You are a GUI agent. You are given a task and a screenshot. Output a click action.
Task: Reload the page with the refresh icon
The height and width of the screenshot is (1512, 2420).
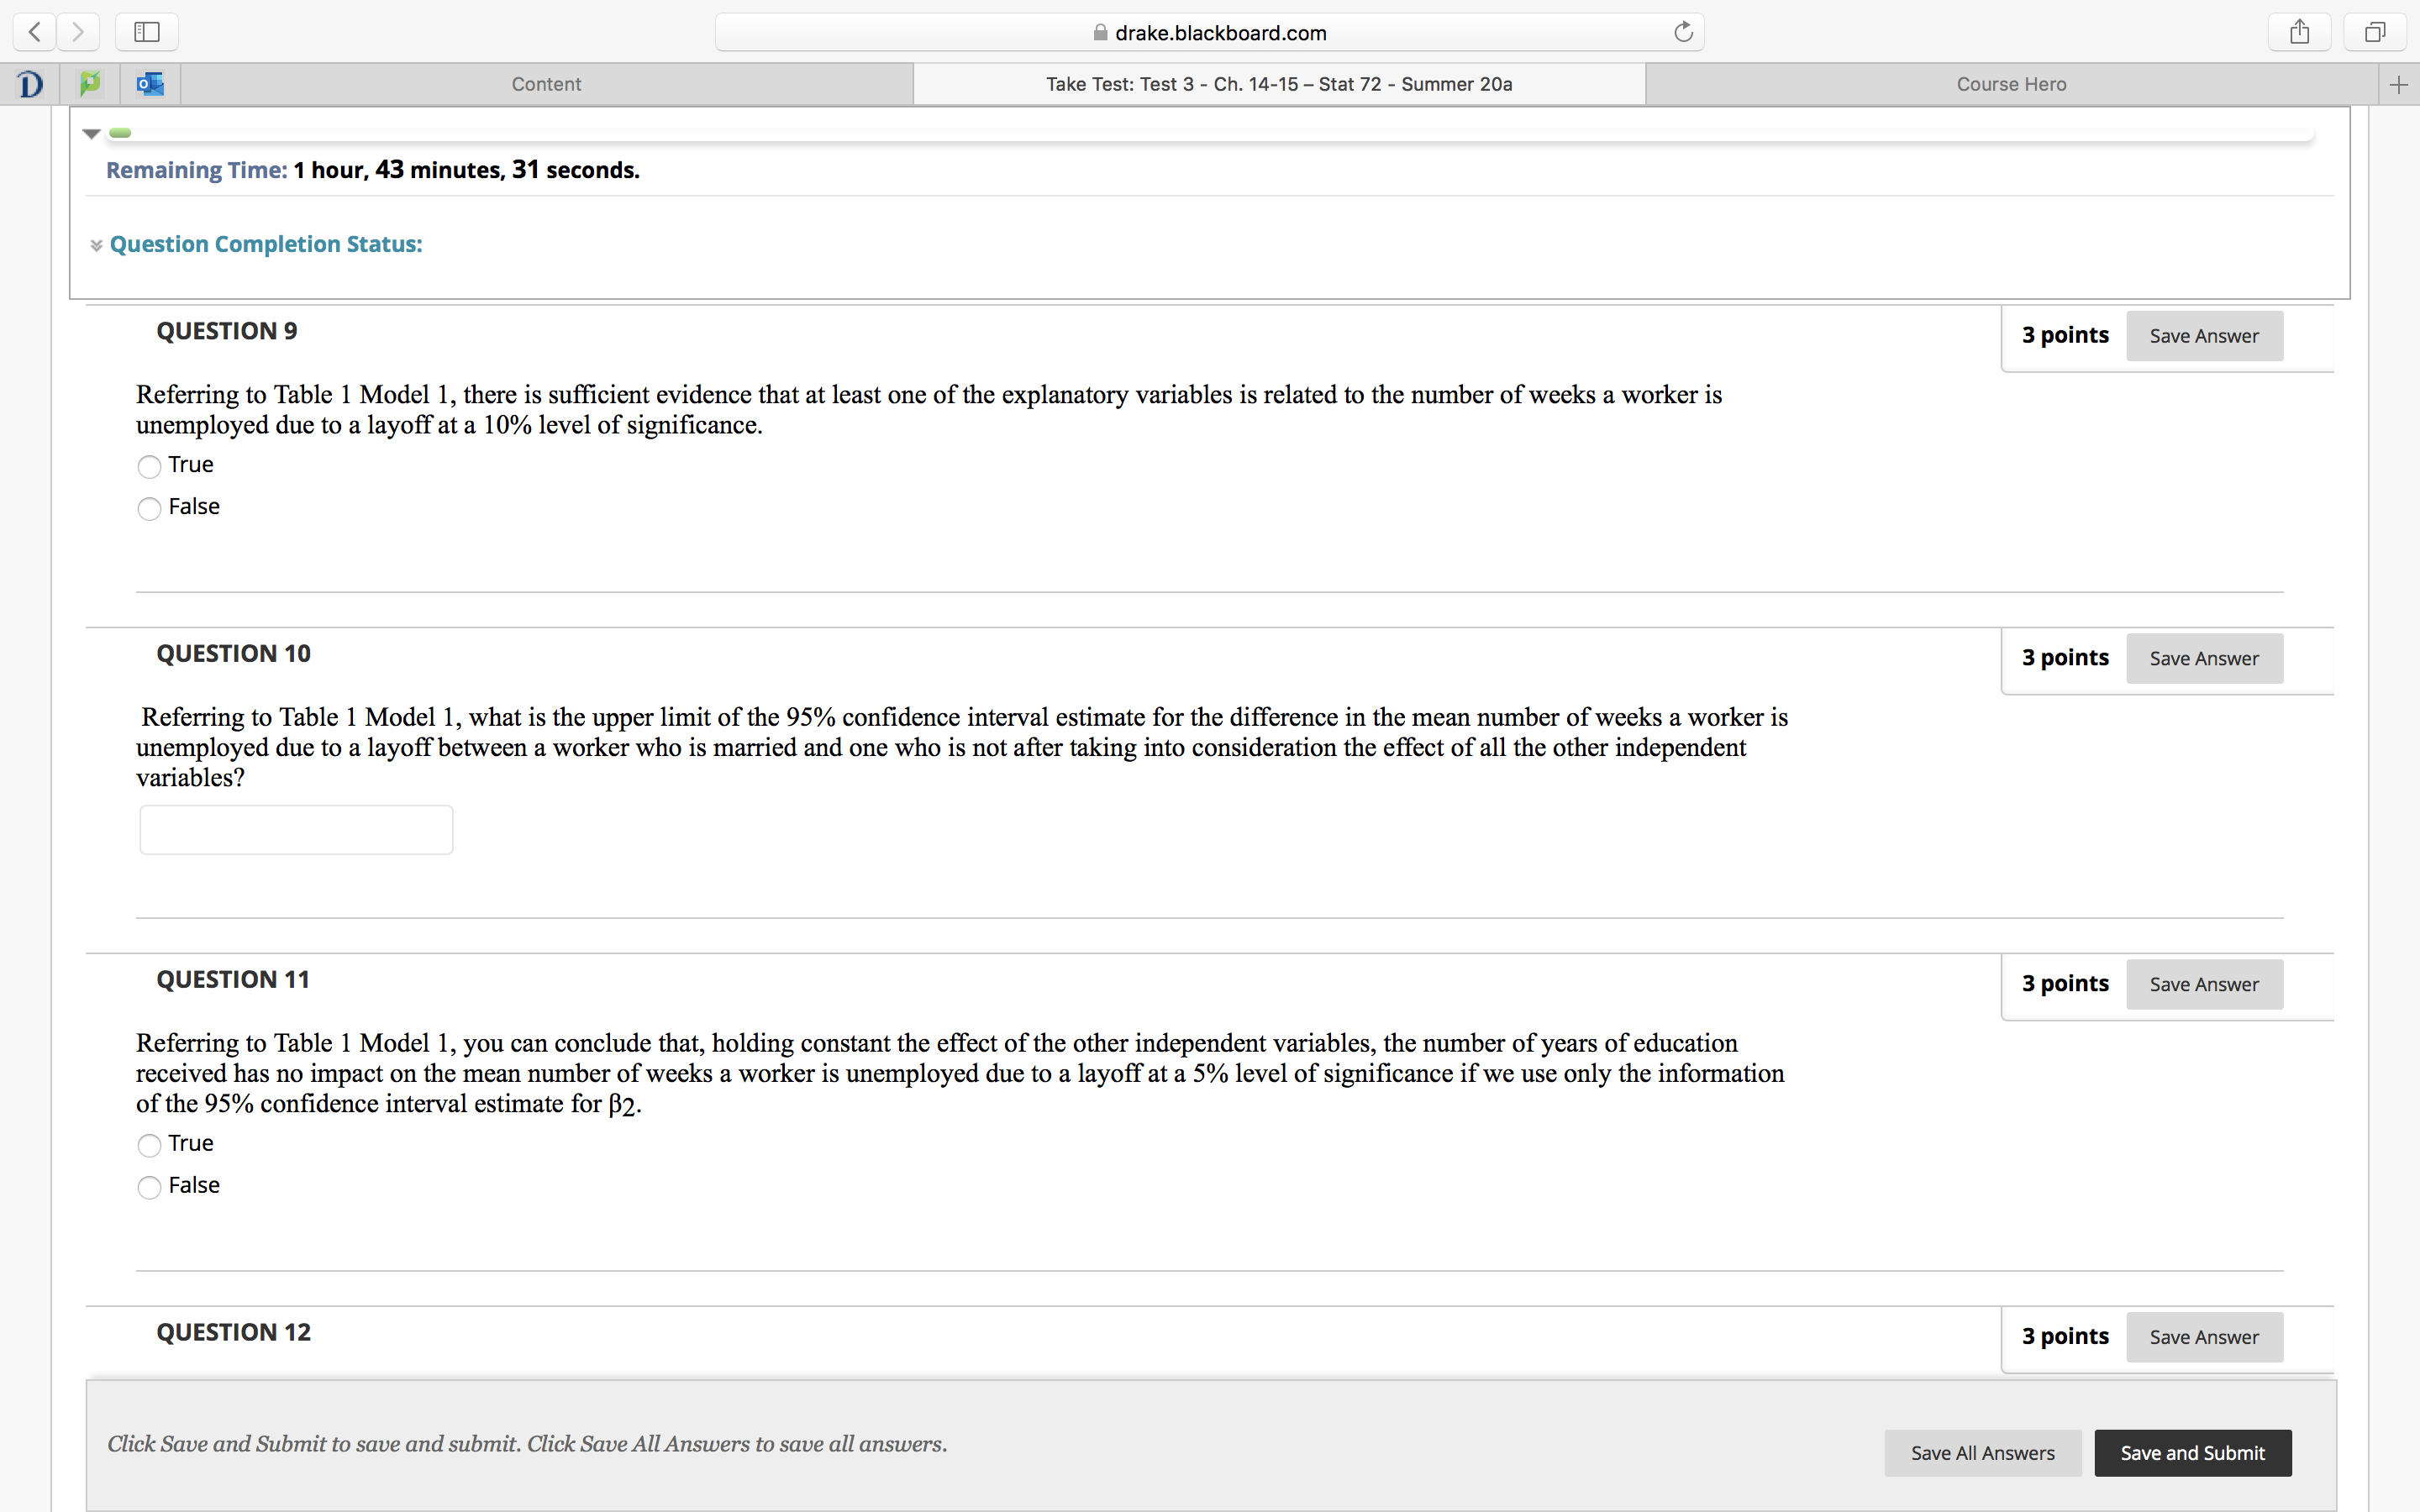click(x=1683, y=32)
